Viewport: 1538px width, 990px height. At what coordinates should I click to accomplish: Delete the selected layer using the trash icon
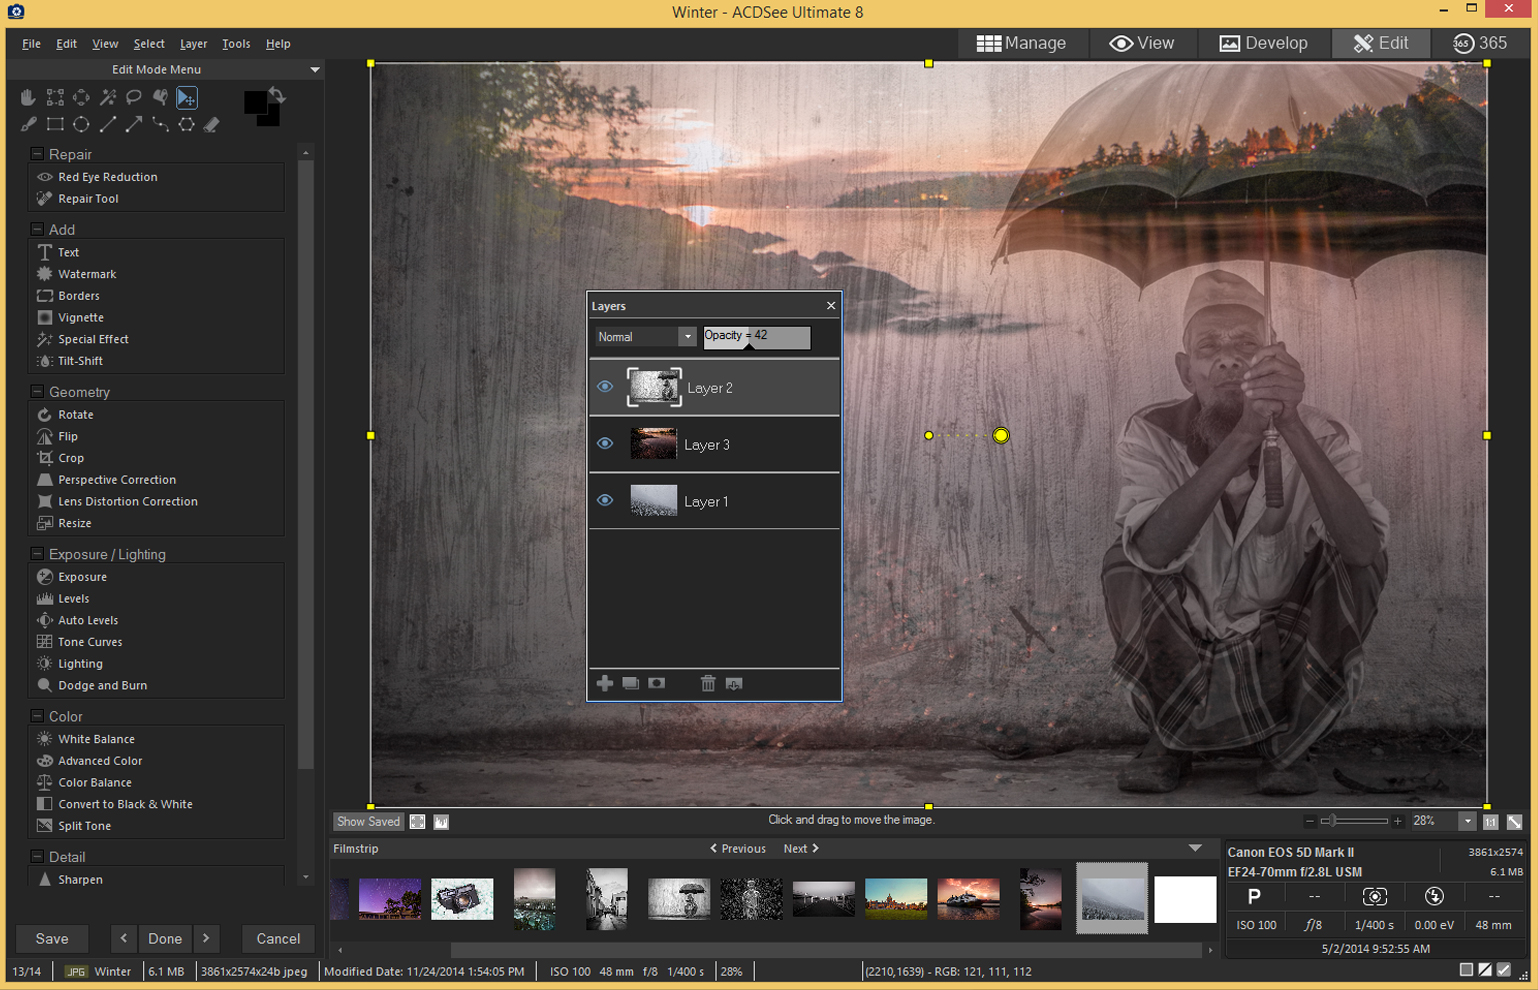[710, 684]
